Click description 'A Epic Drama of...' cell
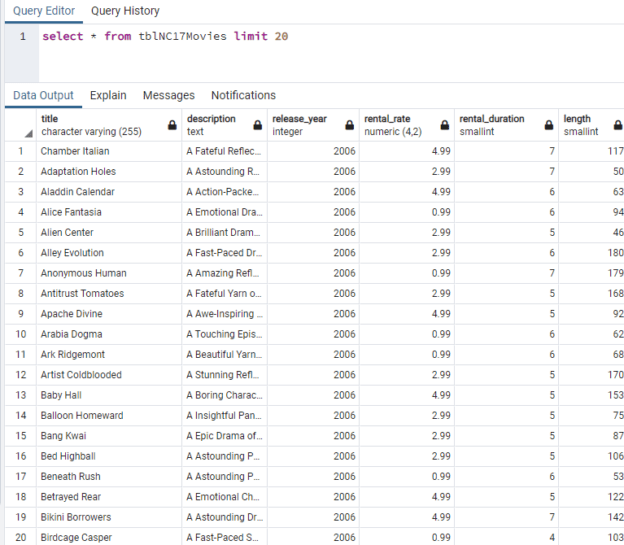624x545 pixels. pyautogui.click(x=224, y=436)
